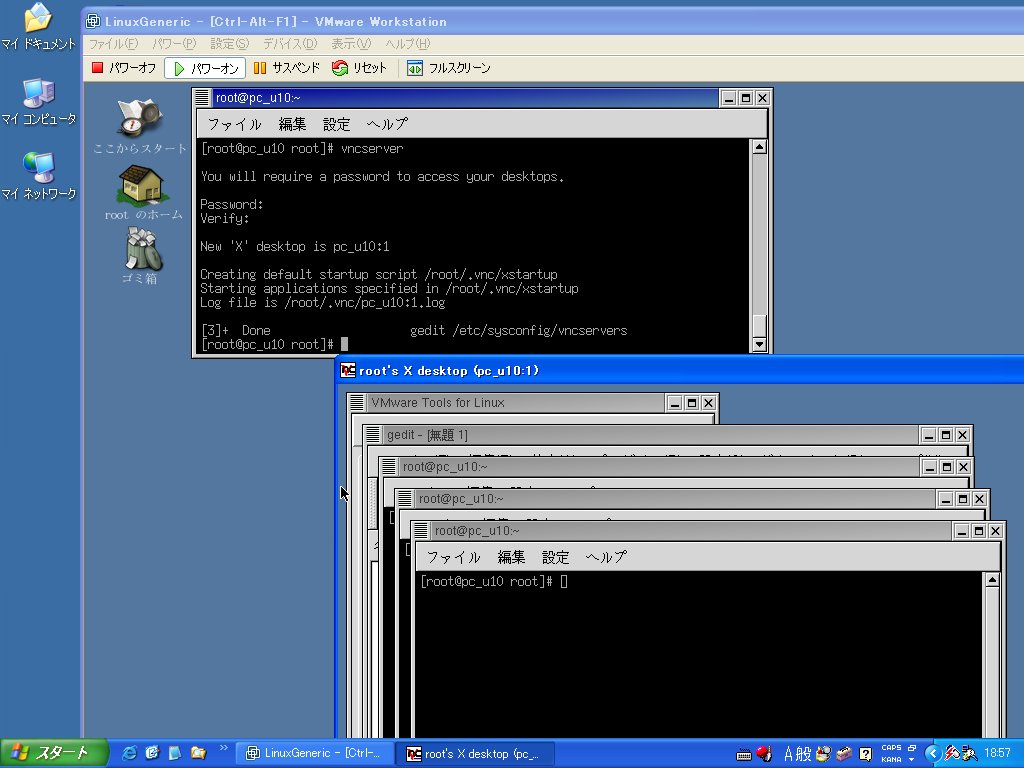Toggle the CAPS indicator on the language bar
Viewport: 1024px width, 768px height.
coord(891,748)
